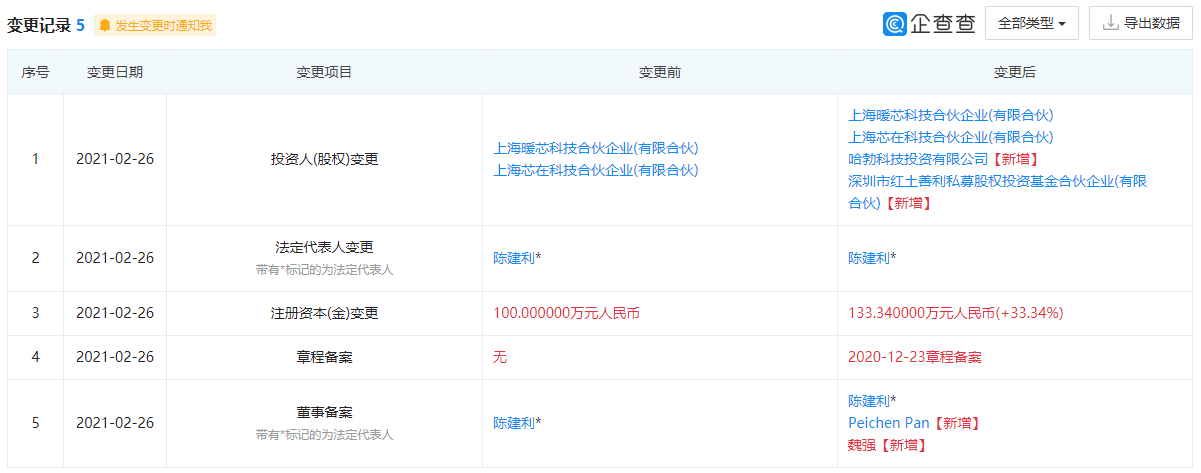1201x473 pixels.
Task: Click the 变更日期 column header
Action: 115,72
